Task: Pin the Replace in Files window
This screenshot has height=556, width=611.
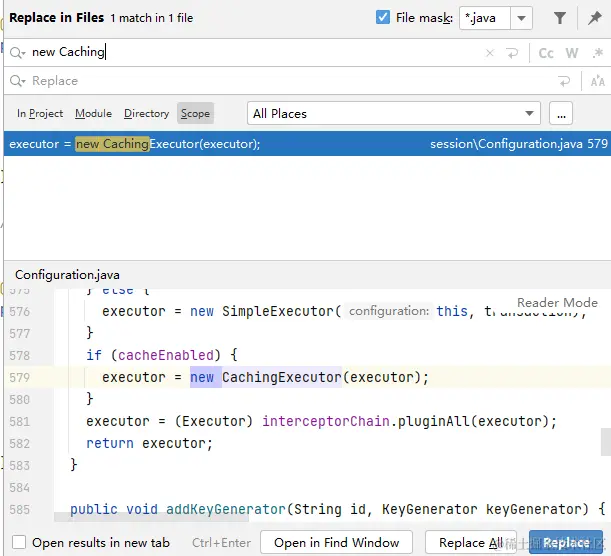Action: click(x=595, y=18)
